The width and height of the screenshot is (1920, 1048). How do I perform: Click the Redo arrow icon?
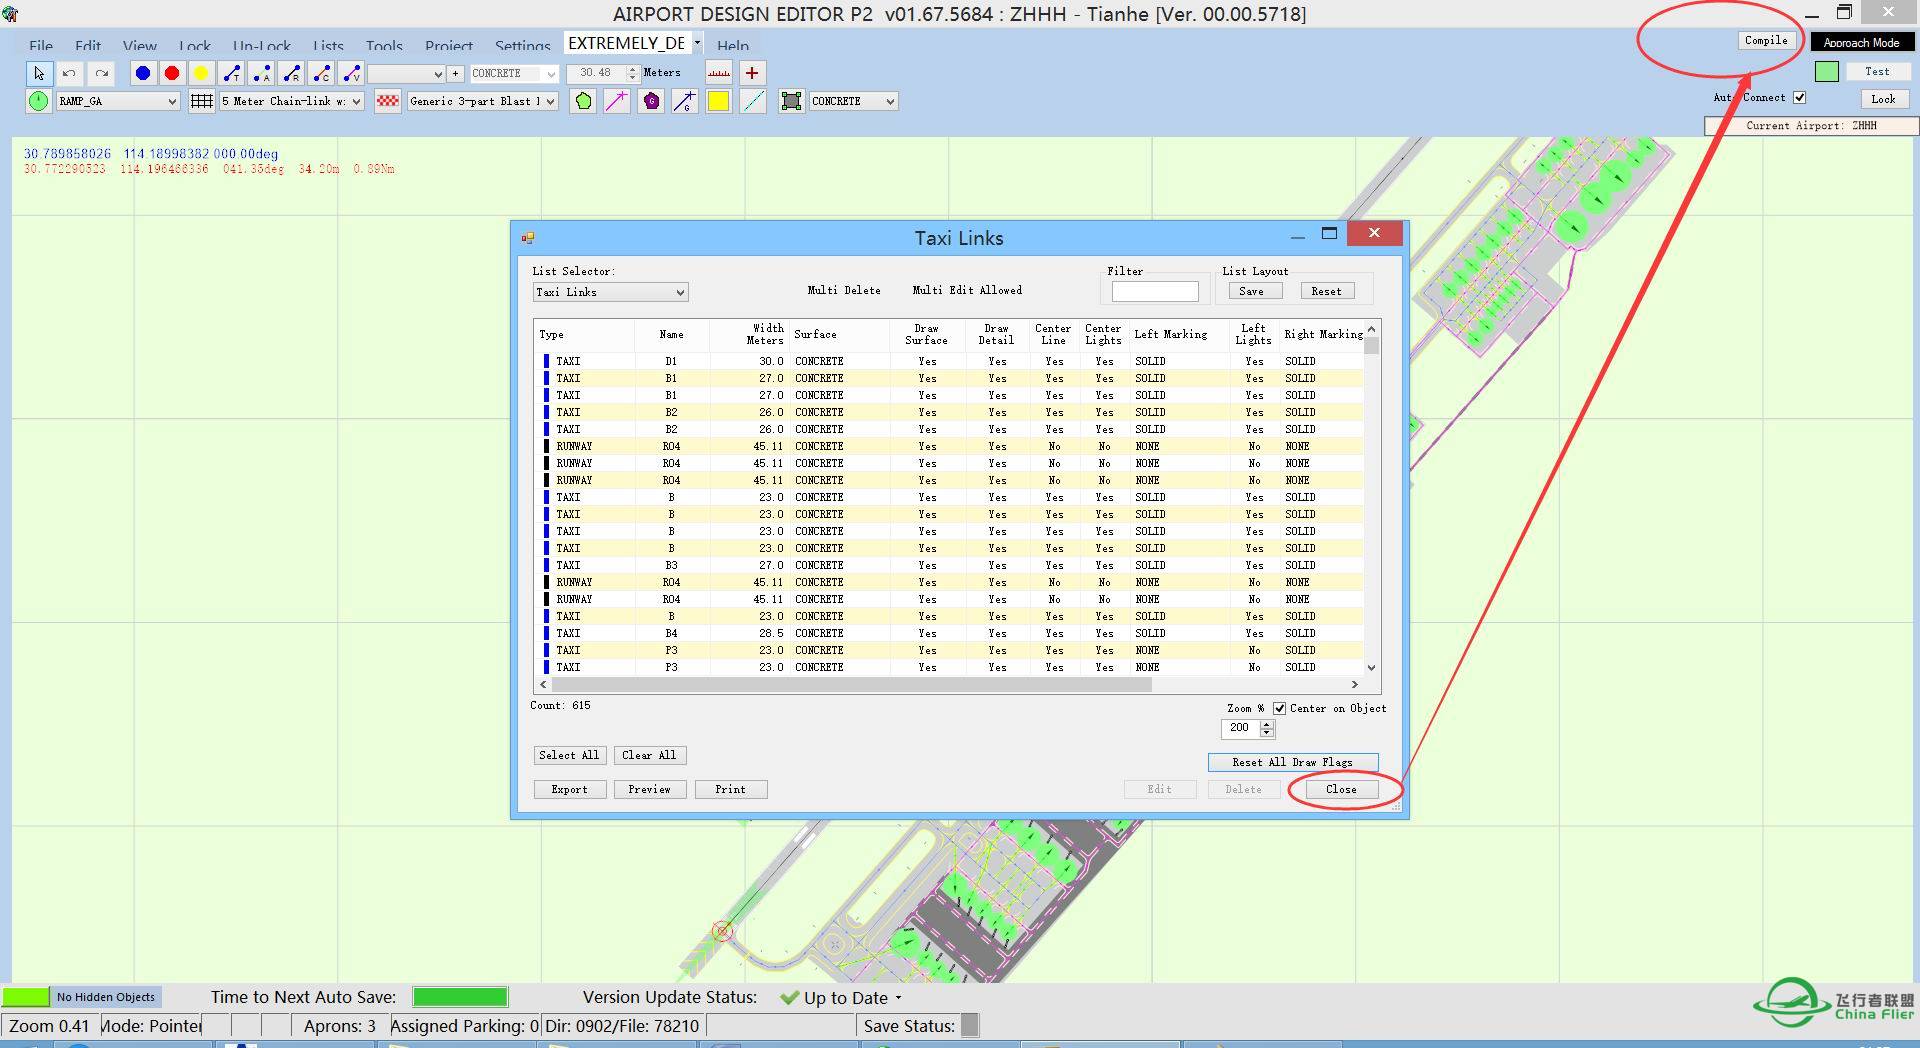coord(101,73)
